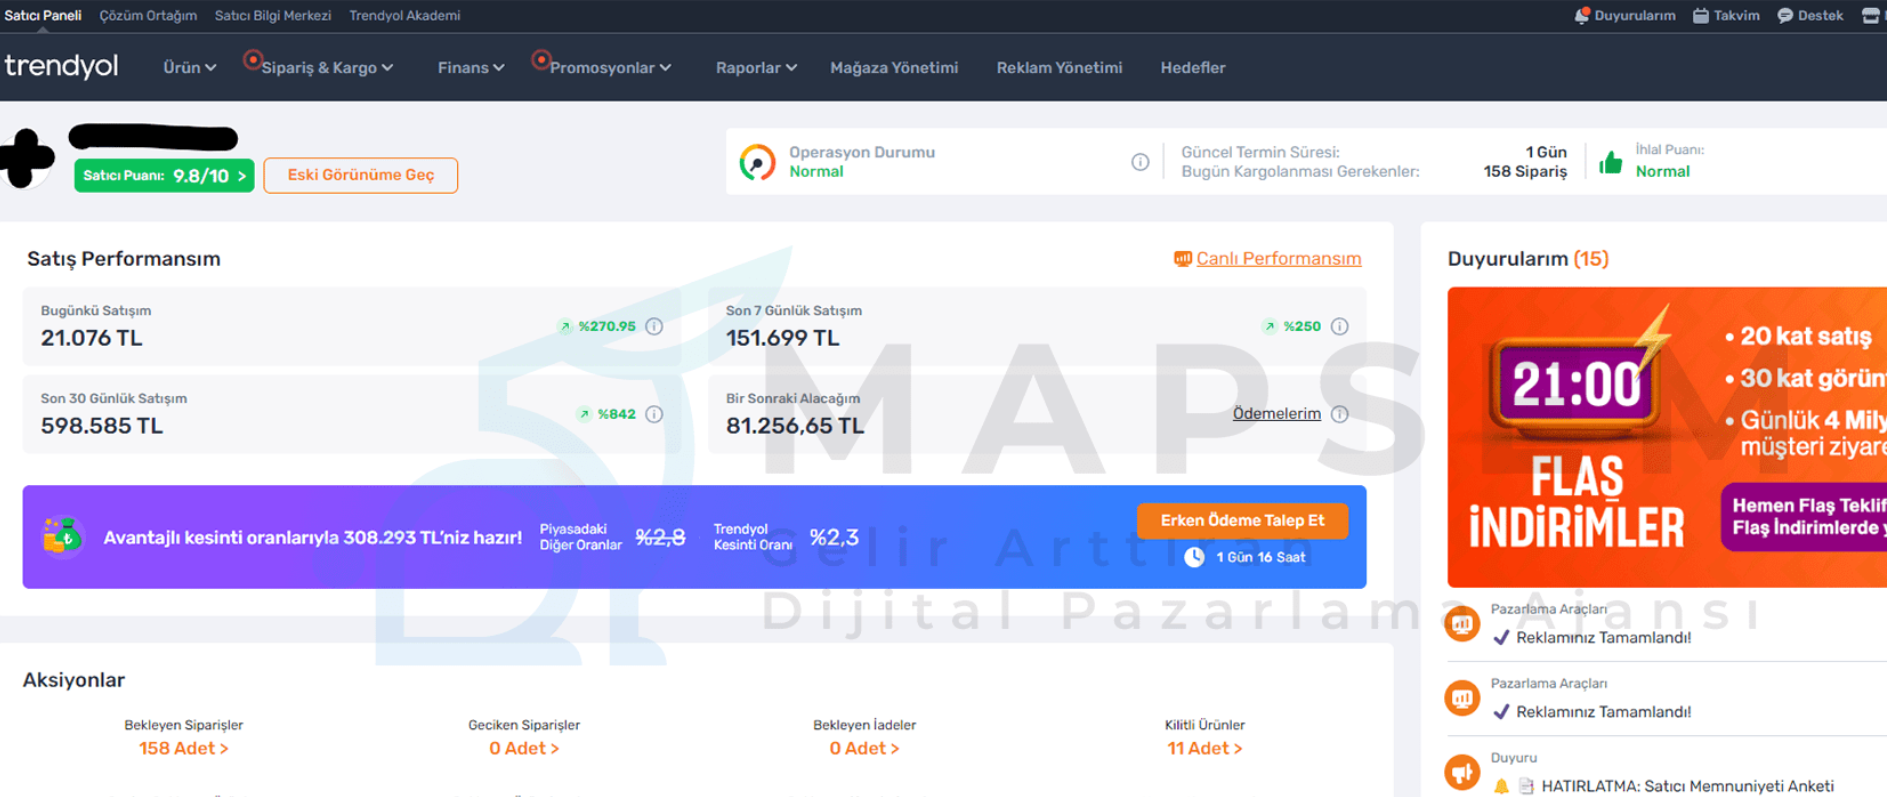Click the info icon for Son 7 Günlük Satışım

[x=1340, y=326]
